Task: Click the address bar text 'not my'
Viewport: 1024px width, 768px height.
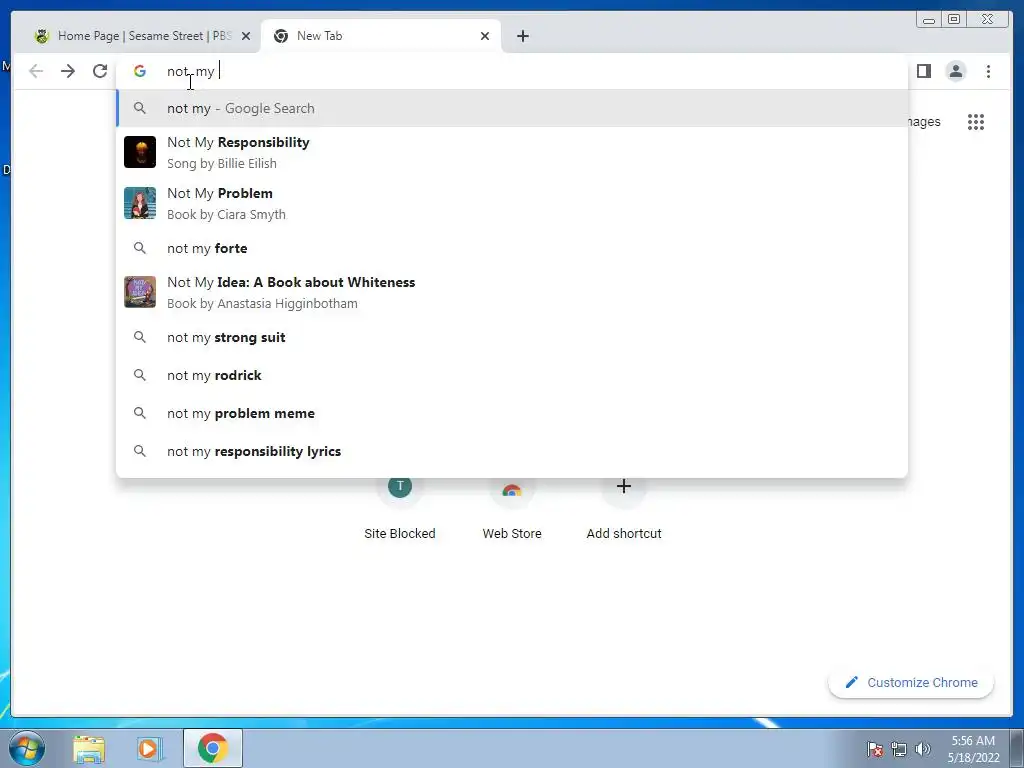Action: point(190,71)
